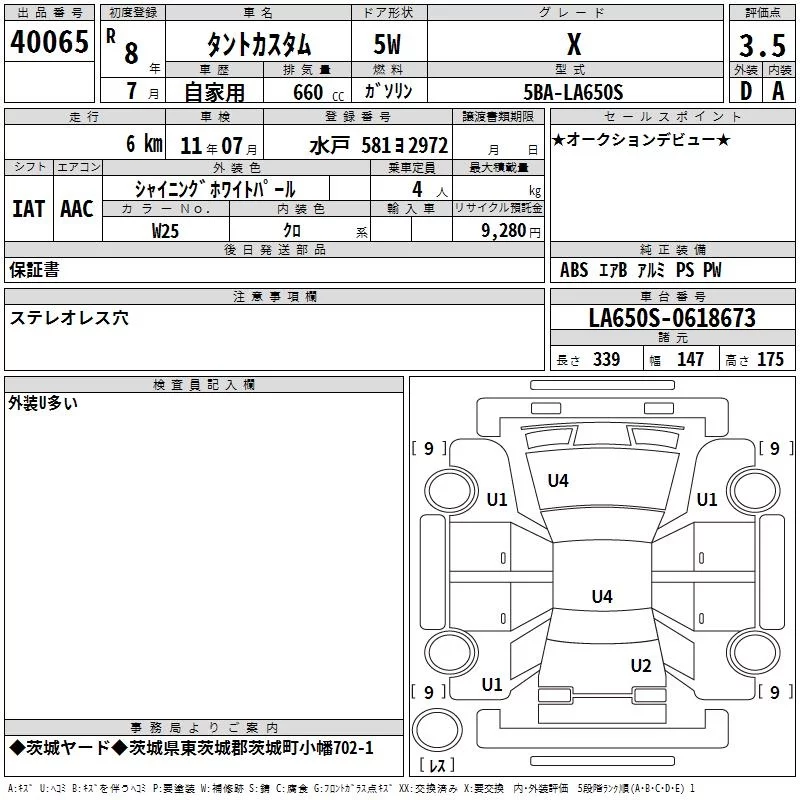This screenshot has height=800, width=800.
Task: Click the レス label under spare tire
Action: click(437, 765)
